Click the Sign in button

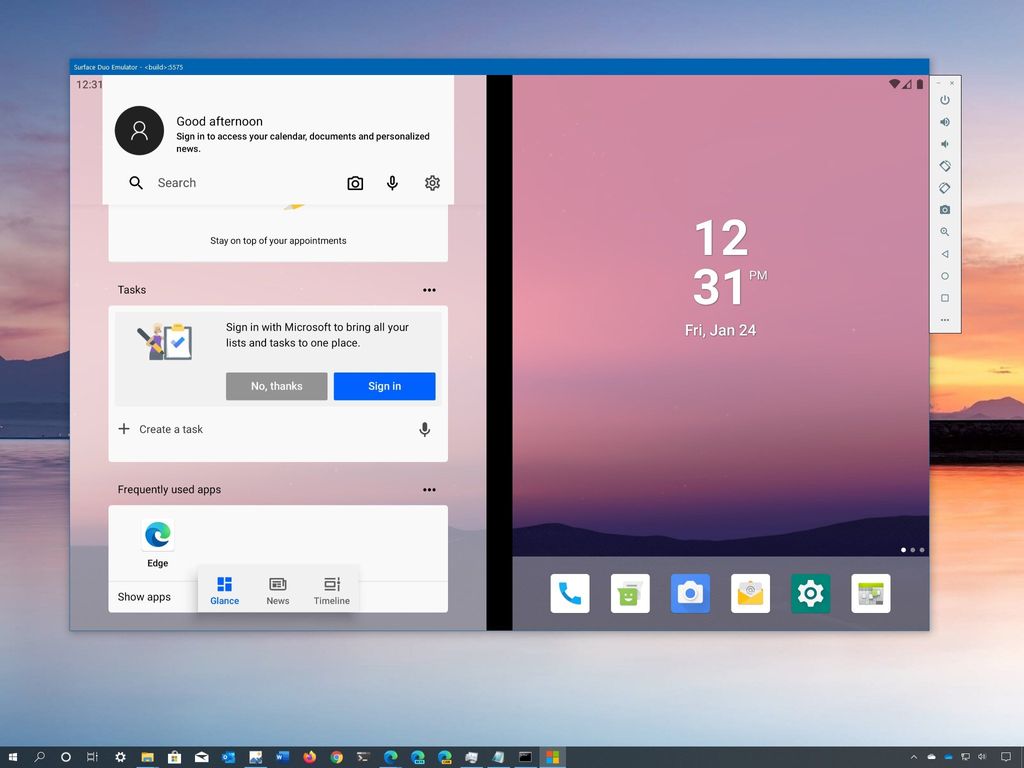click(x=384, y=386)
